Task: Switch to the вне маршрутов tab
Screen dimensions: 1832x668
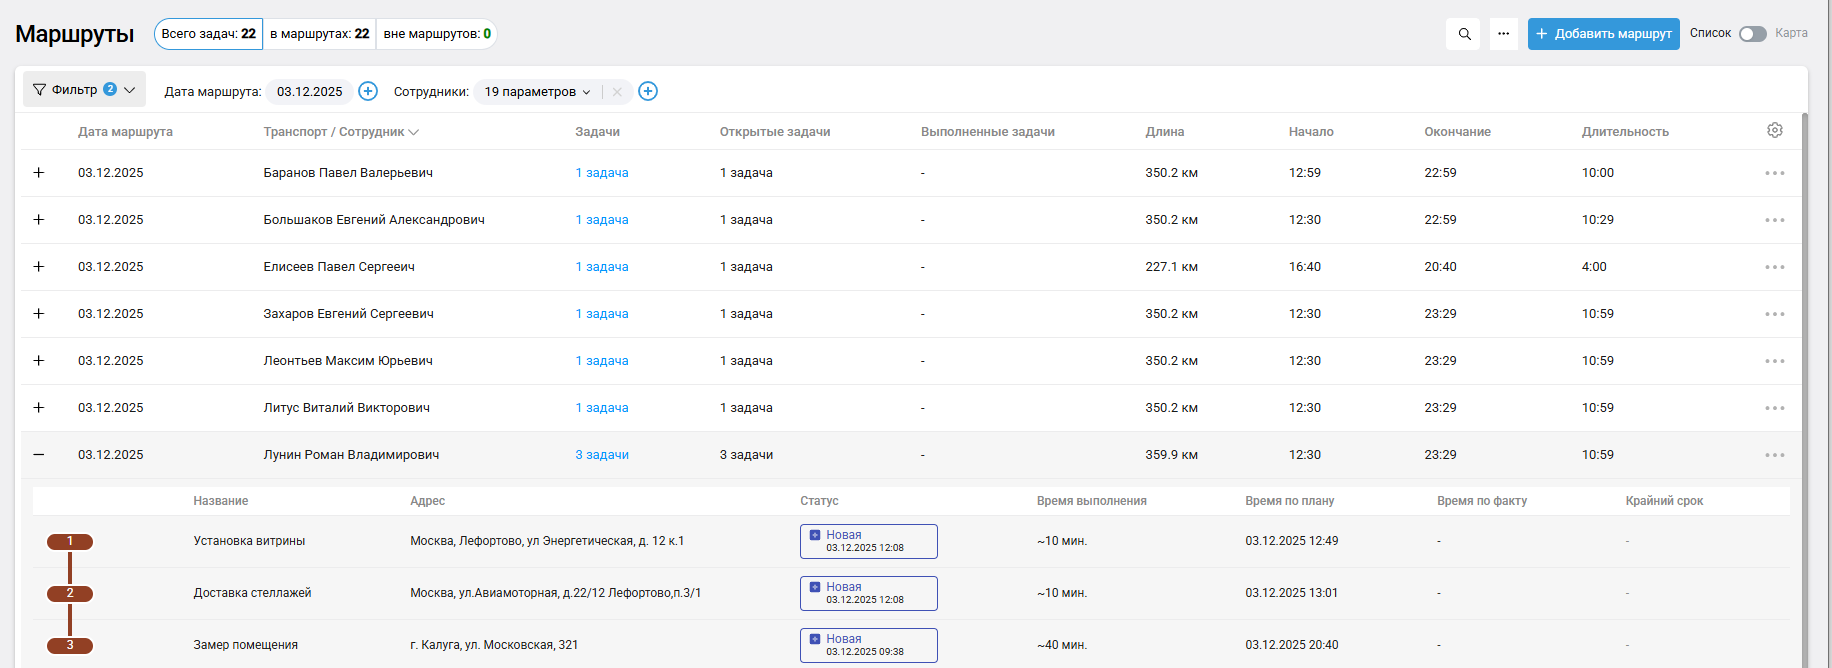Action: coord(437,34)
